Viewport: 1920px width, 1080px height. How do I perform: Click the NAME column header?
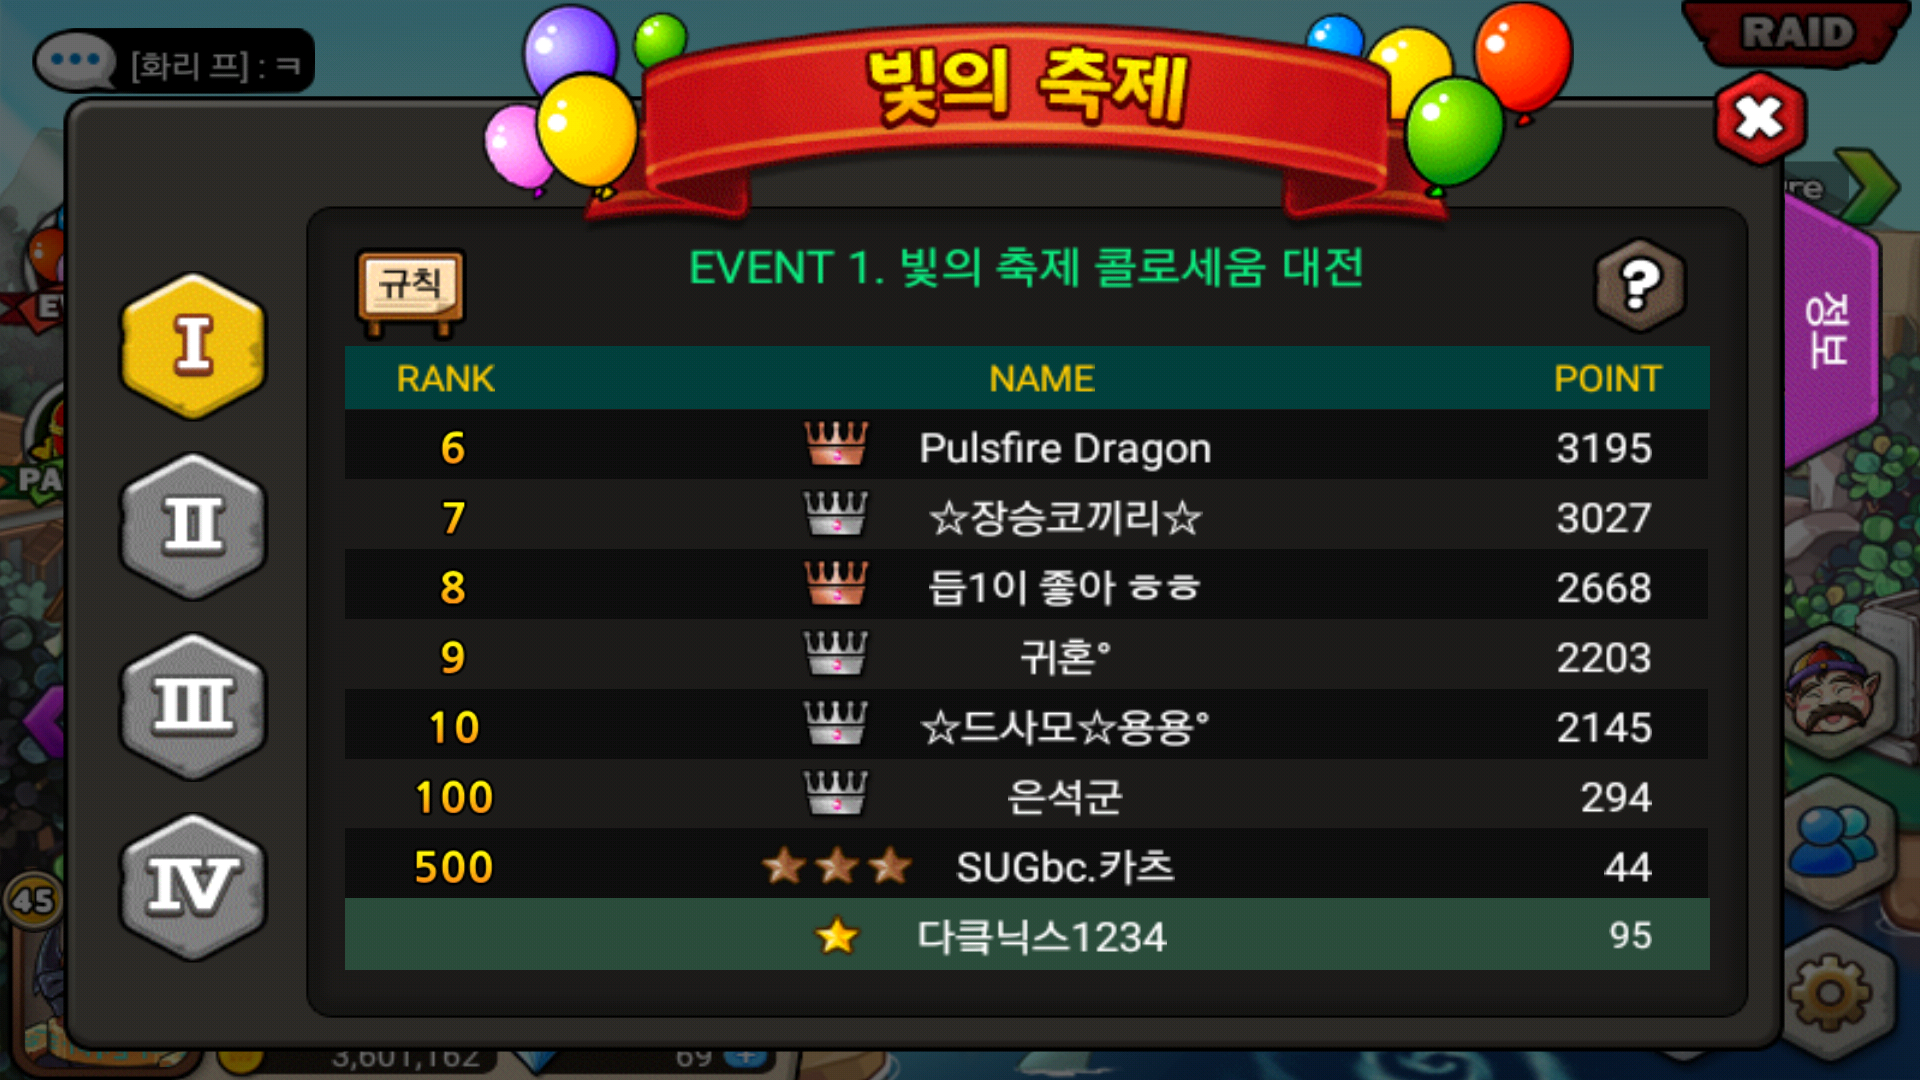[1041, 379]
